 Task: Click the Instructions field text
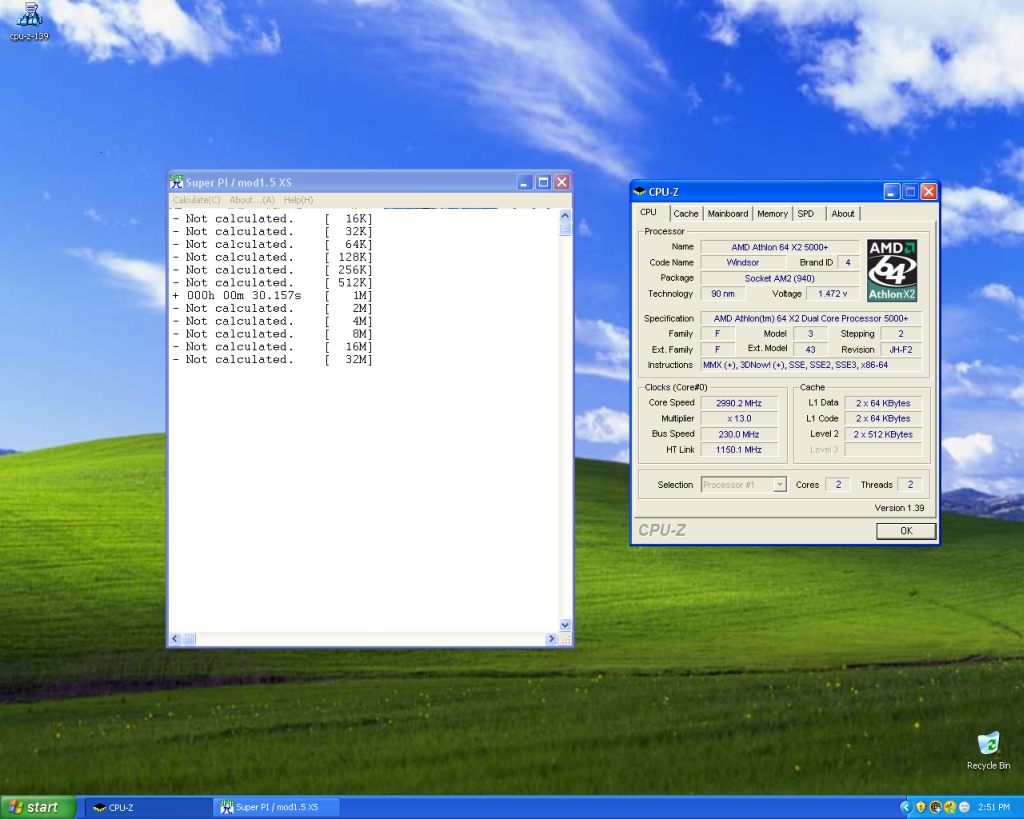810,365
